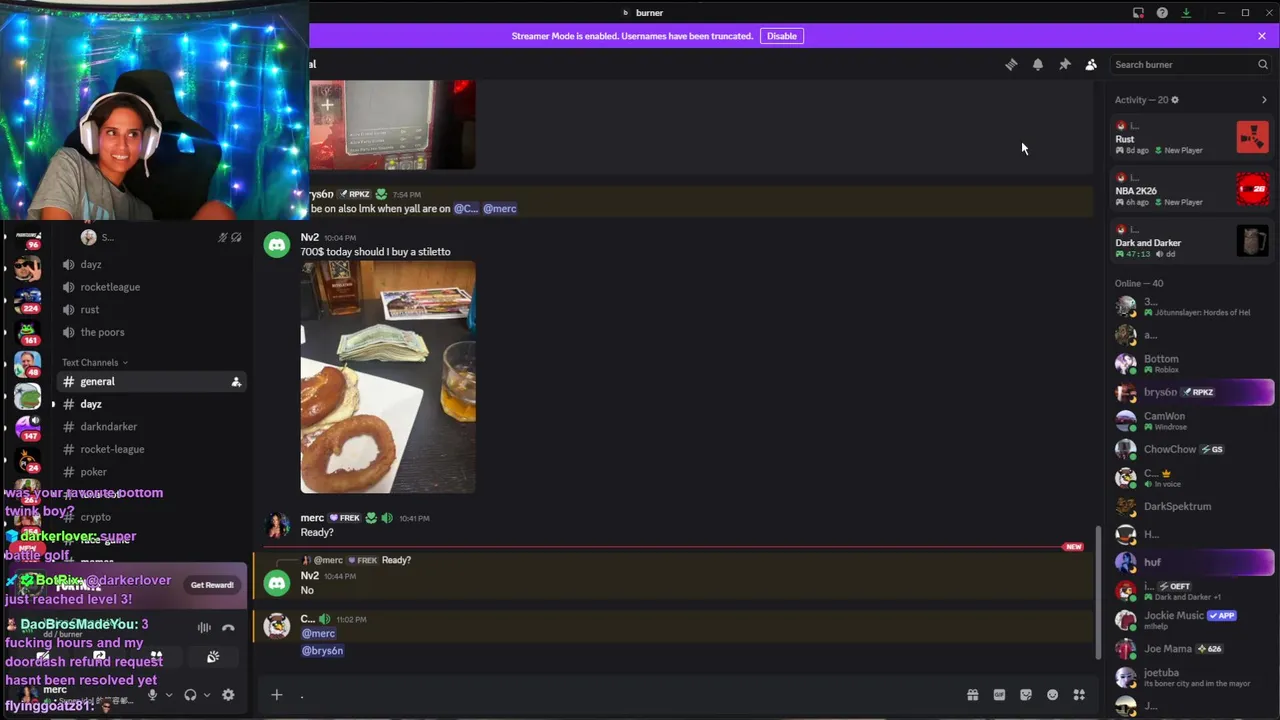Open the apps launcher icon in message bar
Viewport: 1280px width, 720px height.
pos(1079,695)
